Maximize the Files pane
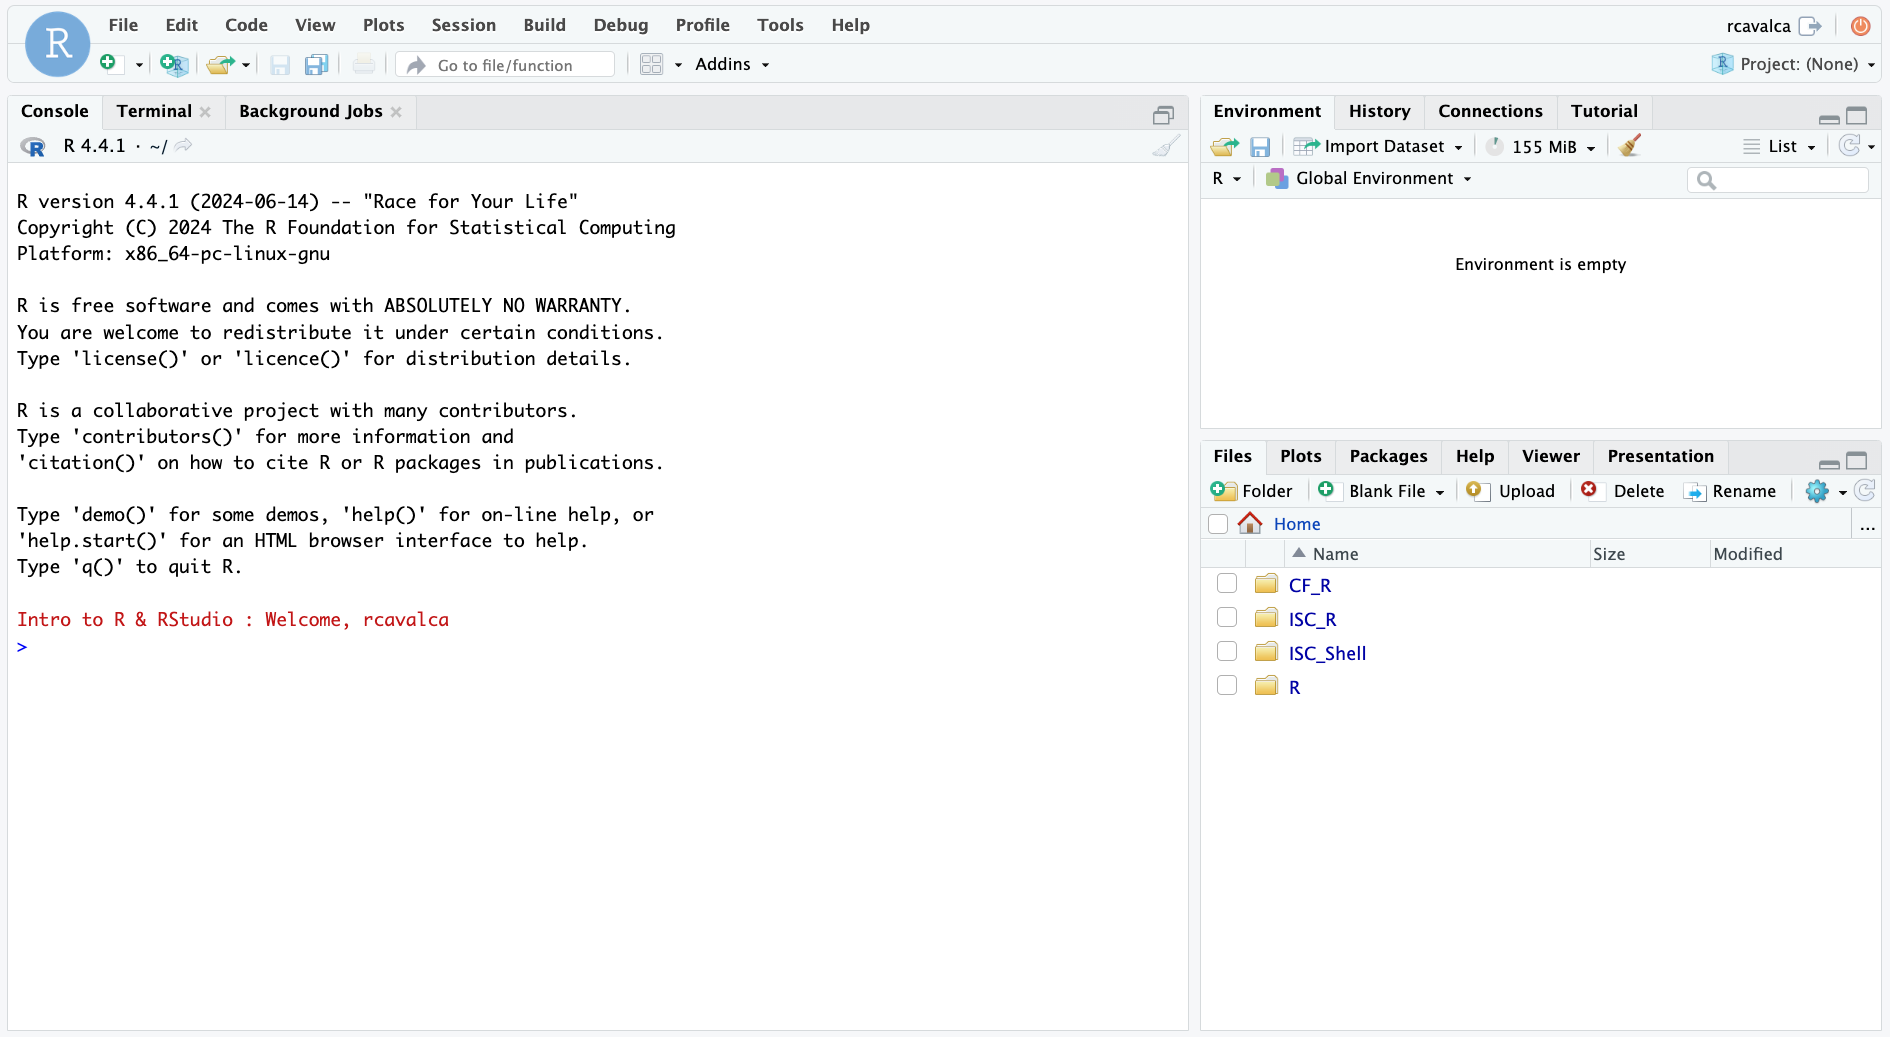The height and width of the screenshot is (1037, 1890). pos(1857,461)
